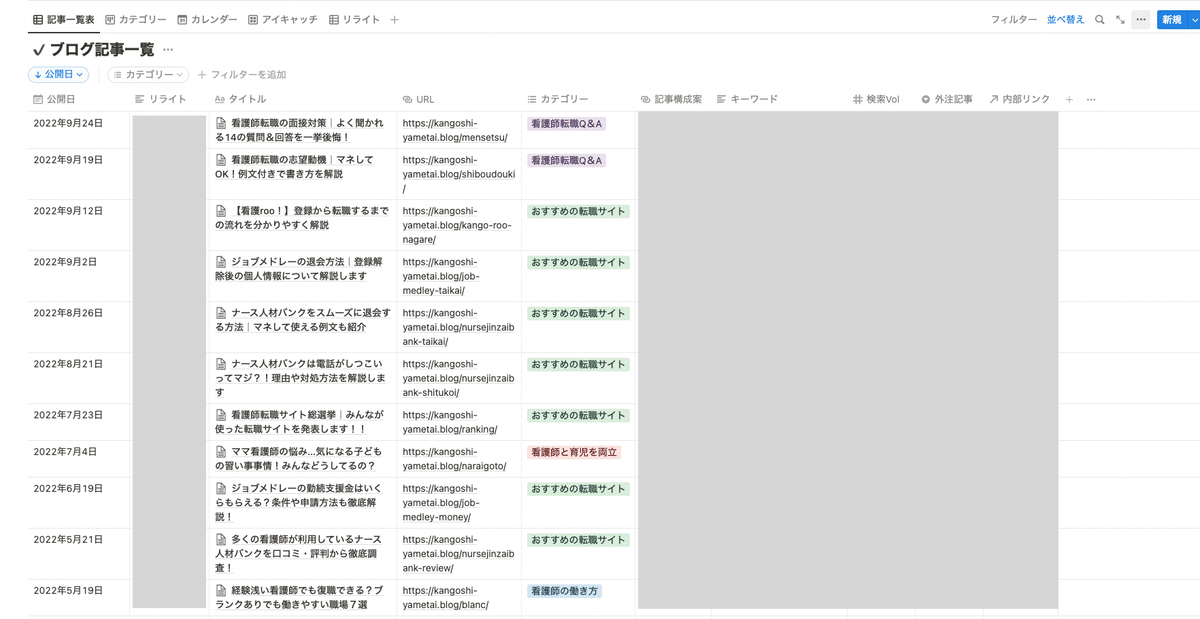Click 看護師と育児を両立 red category tag

point(574,452)
